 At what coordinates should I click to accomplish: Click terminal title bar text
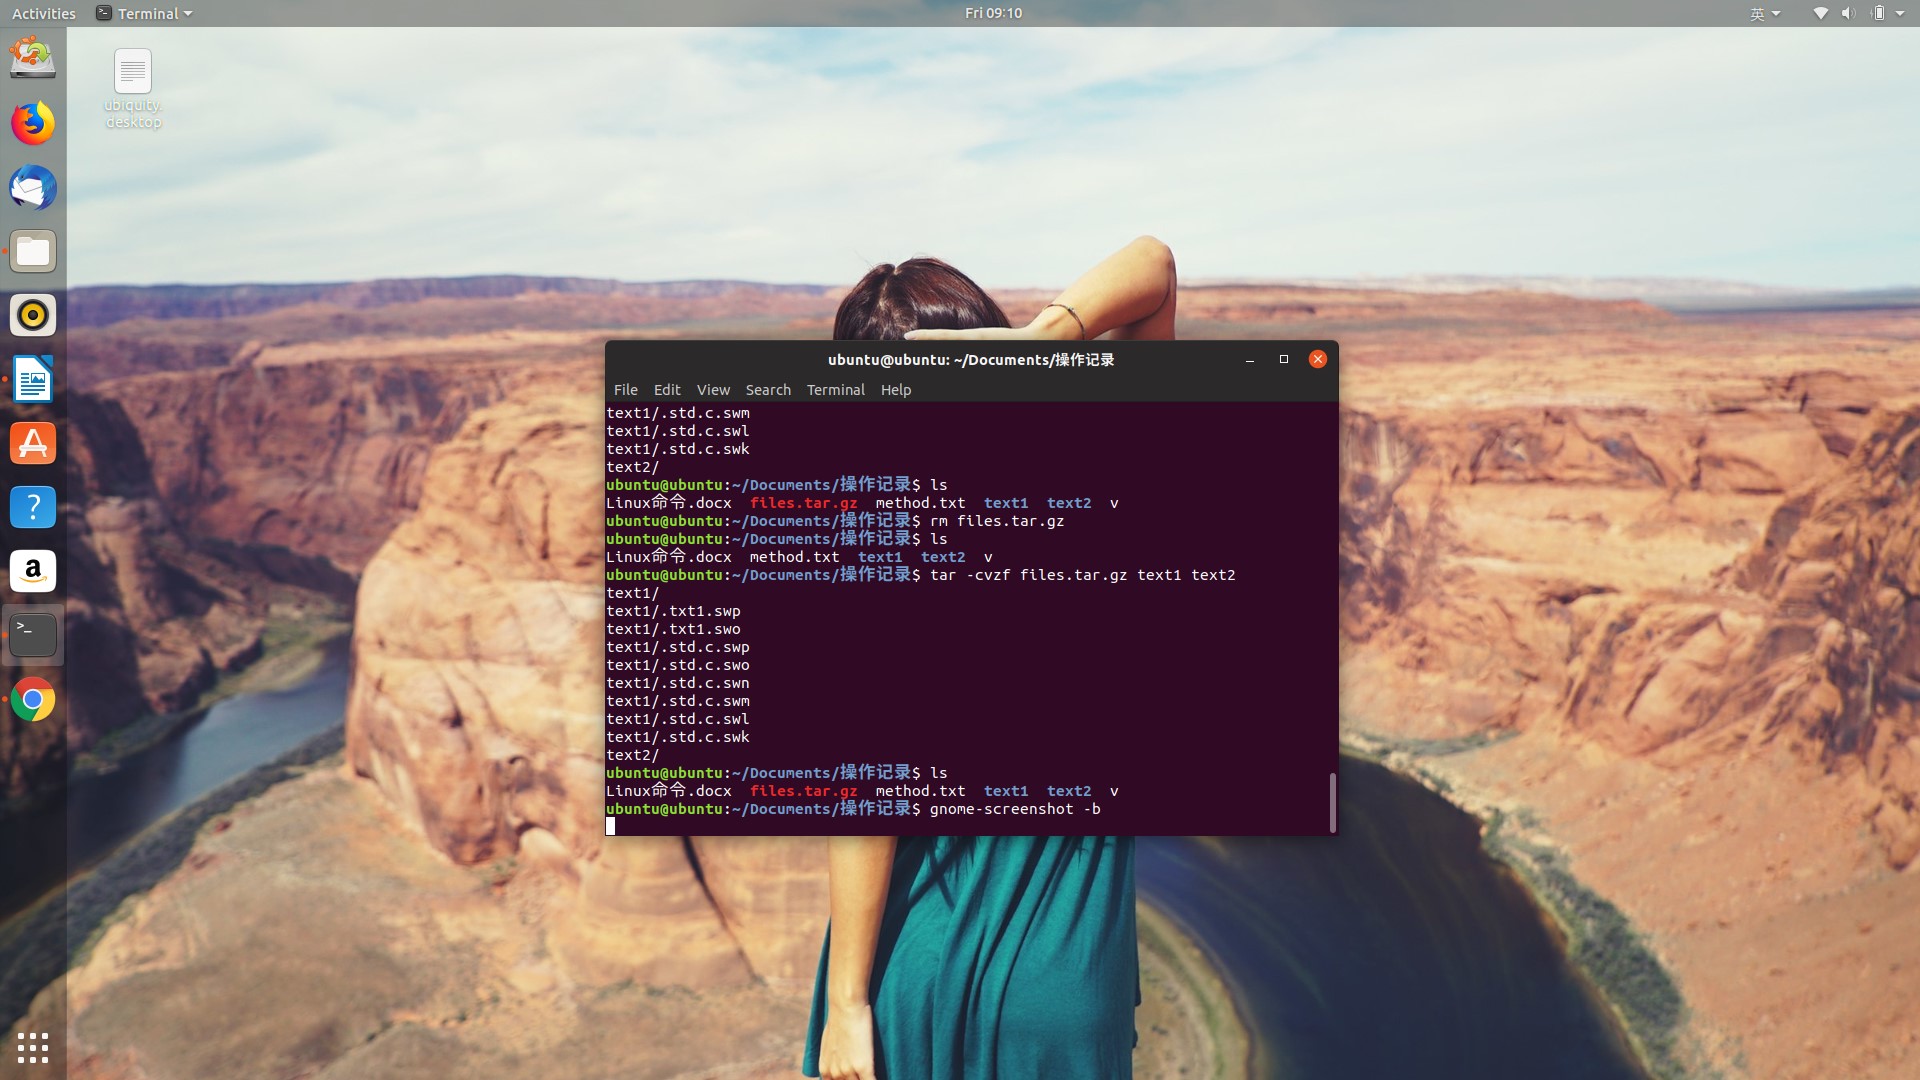click(x=970, y=360)
